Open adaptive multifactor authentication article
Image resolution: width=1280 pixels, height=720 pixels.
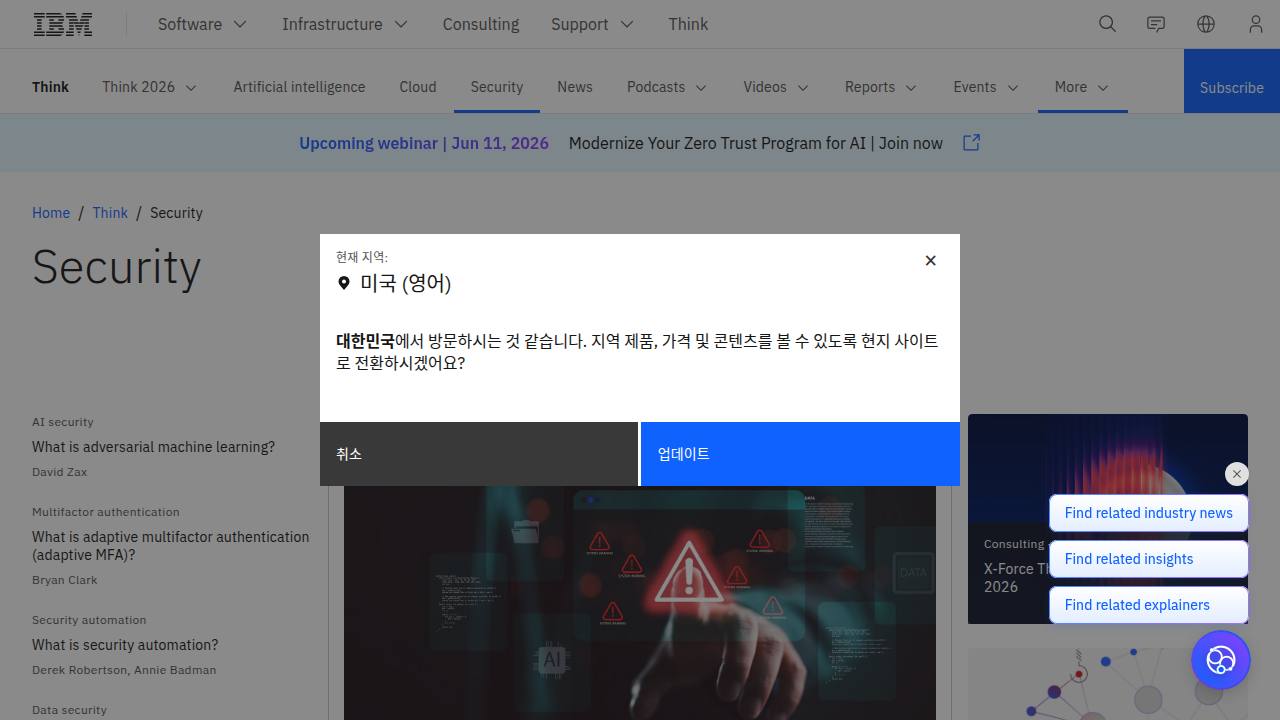pos(171,546)
